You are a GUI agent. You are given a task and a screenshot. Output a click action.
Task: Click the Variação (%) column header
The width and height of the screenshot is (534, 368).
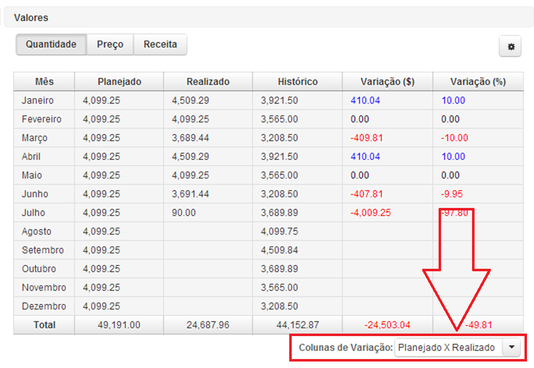point(478,82)
